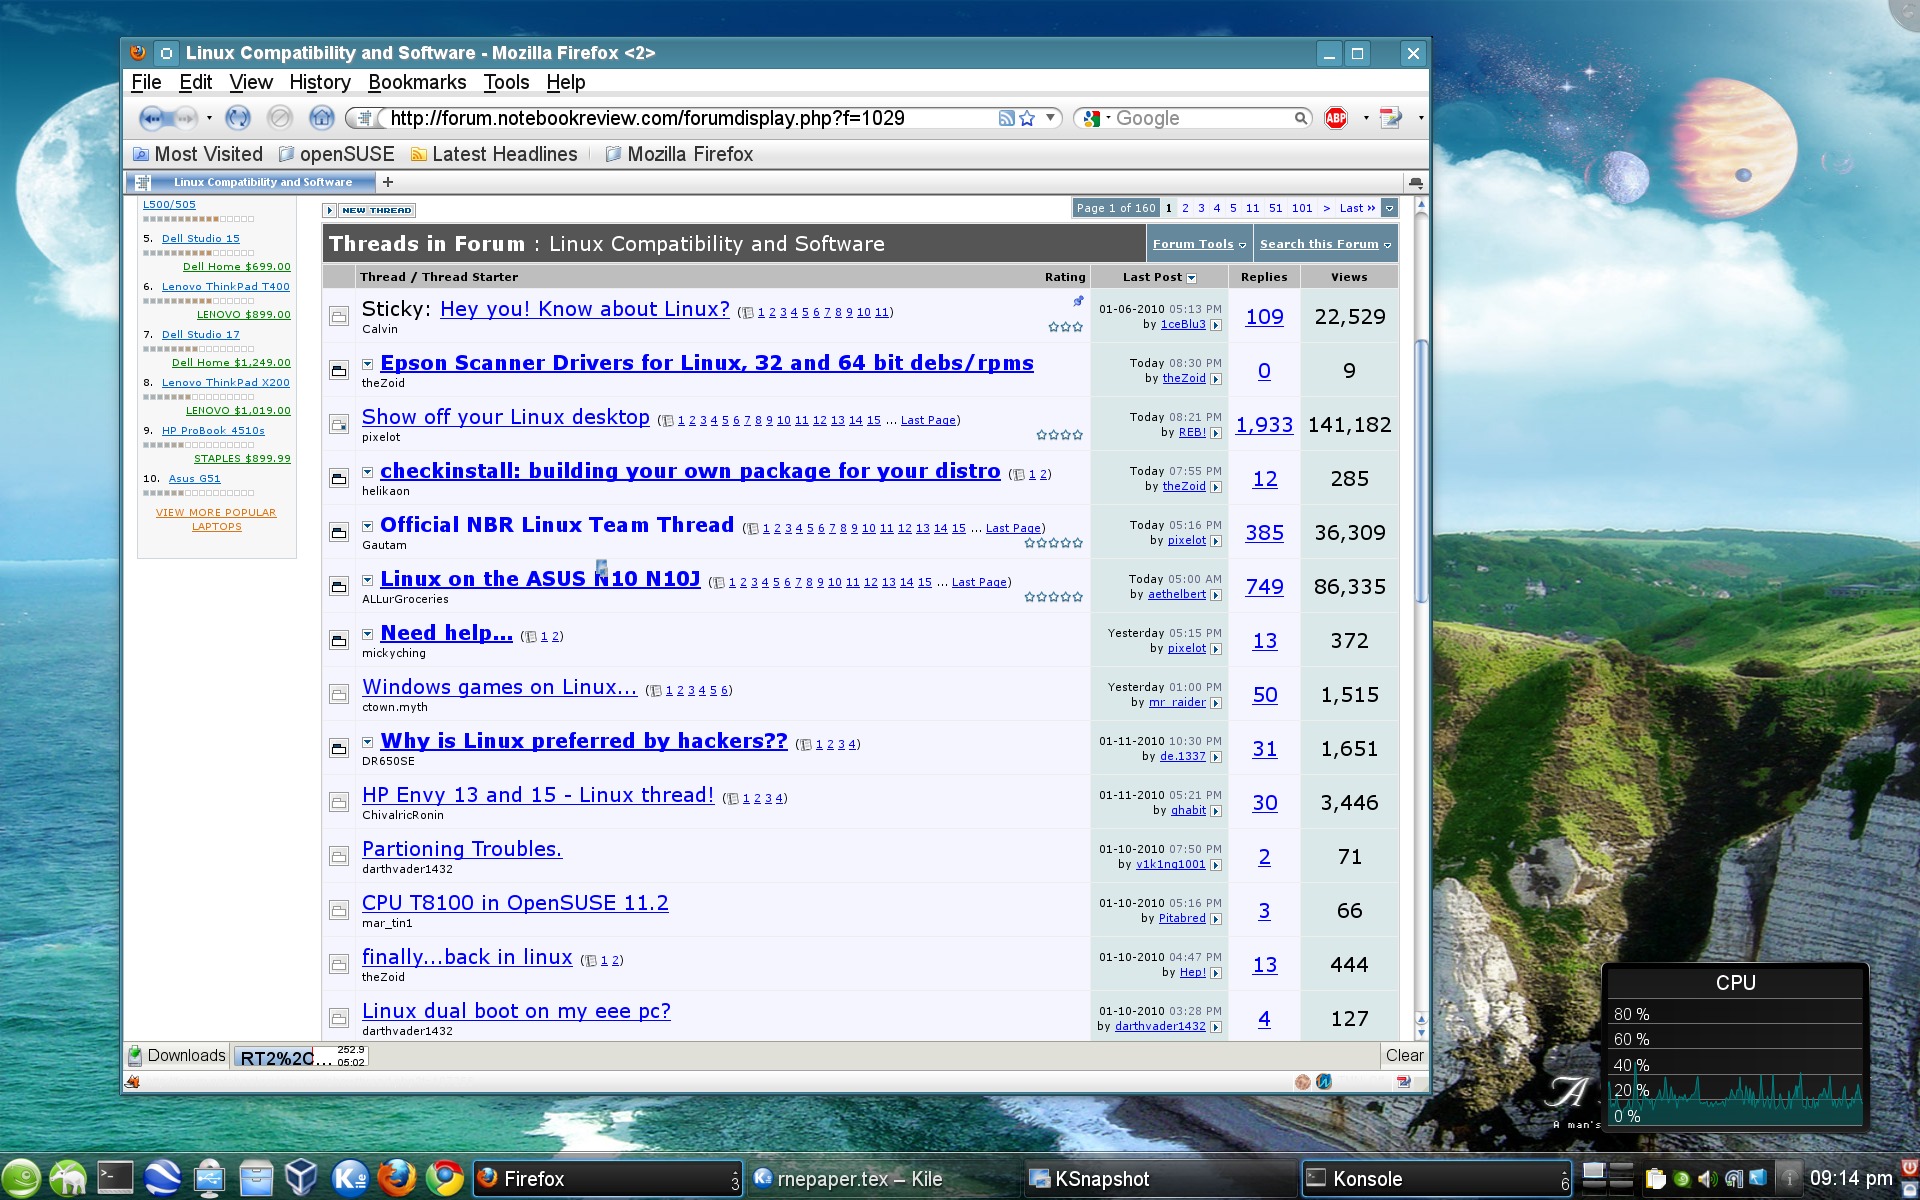Screen dimensions: 1920x1200
Task: Open the File menu
Action: [x=146, y=82]
